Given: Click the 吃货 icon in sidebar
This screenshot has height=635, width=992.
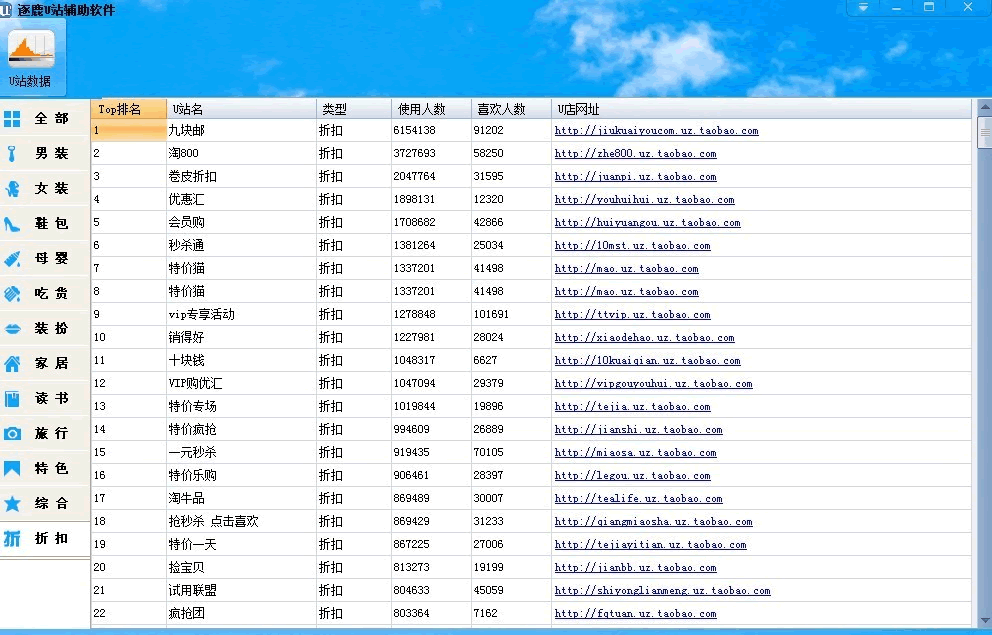Looking at the screenshot, I should tap(12, 293).
